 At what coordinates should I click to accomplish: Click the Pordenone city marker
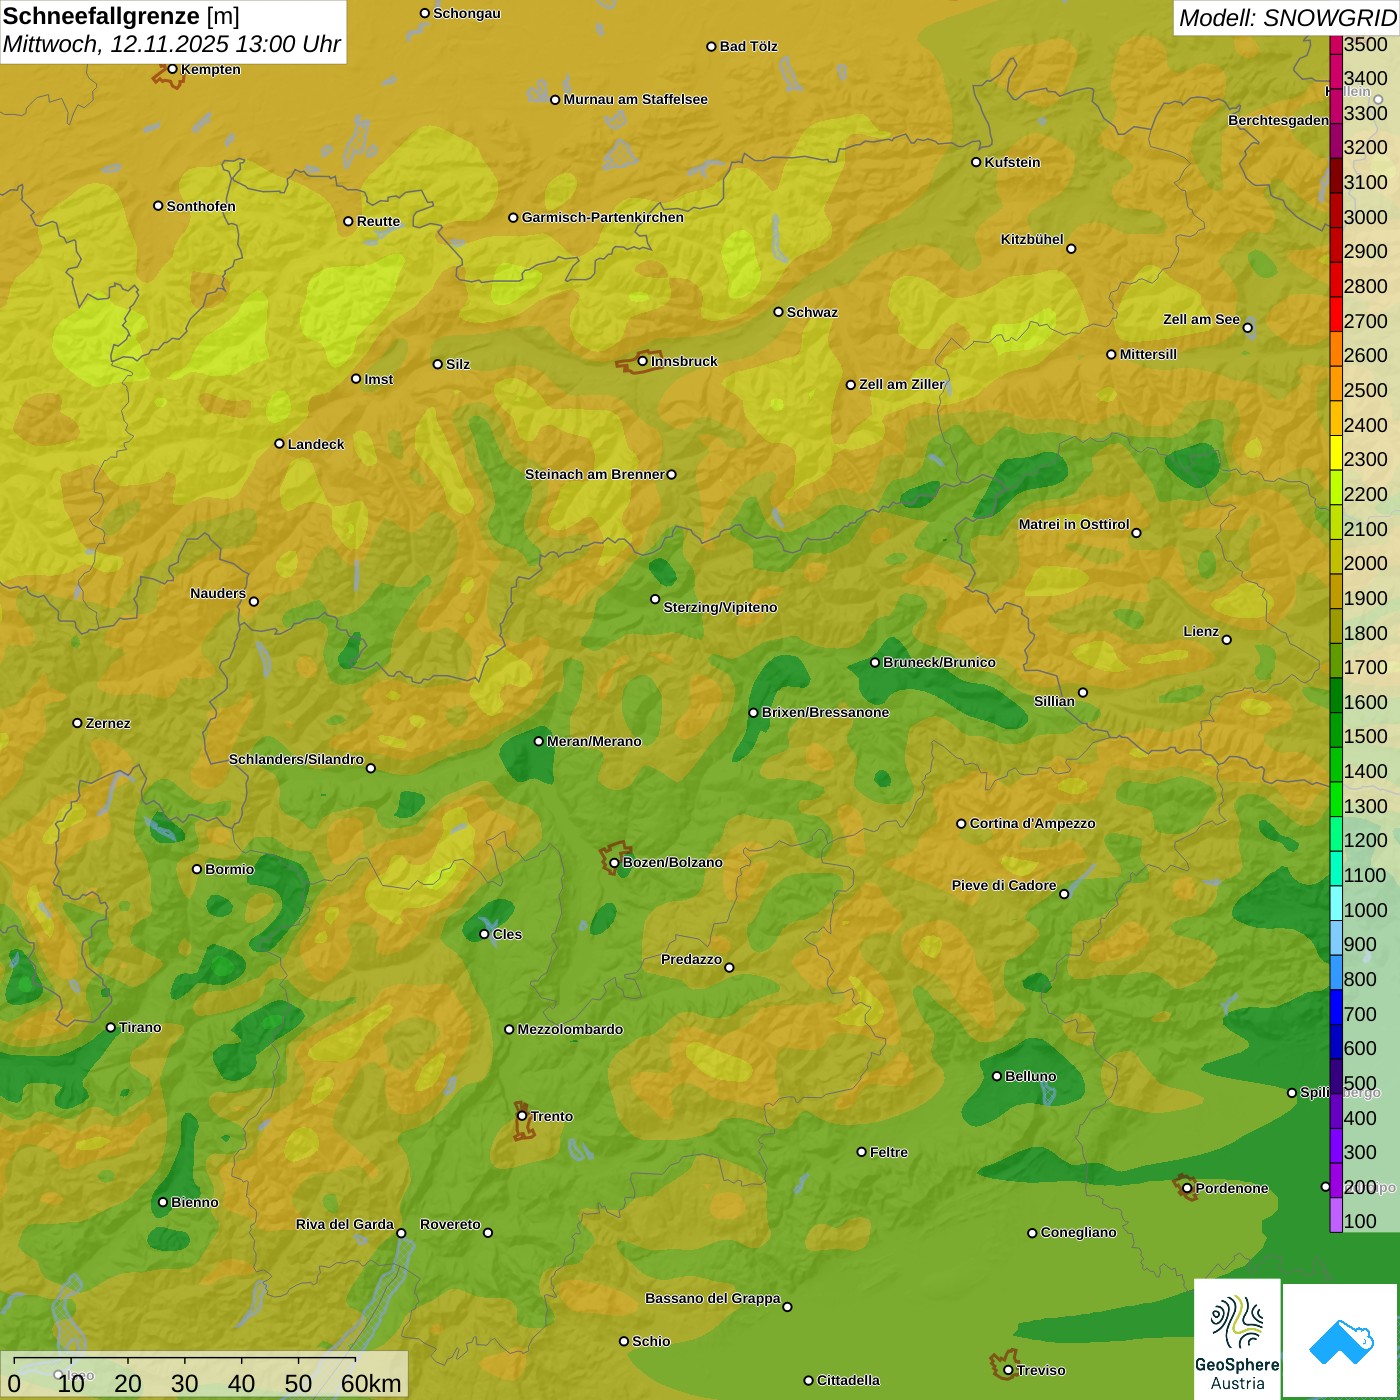point(1187,1188)
